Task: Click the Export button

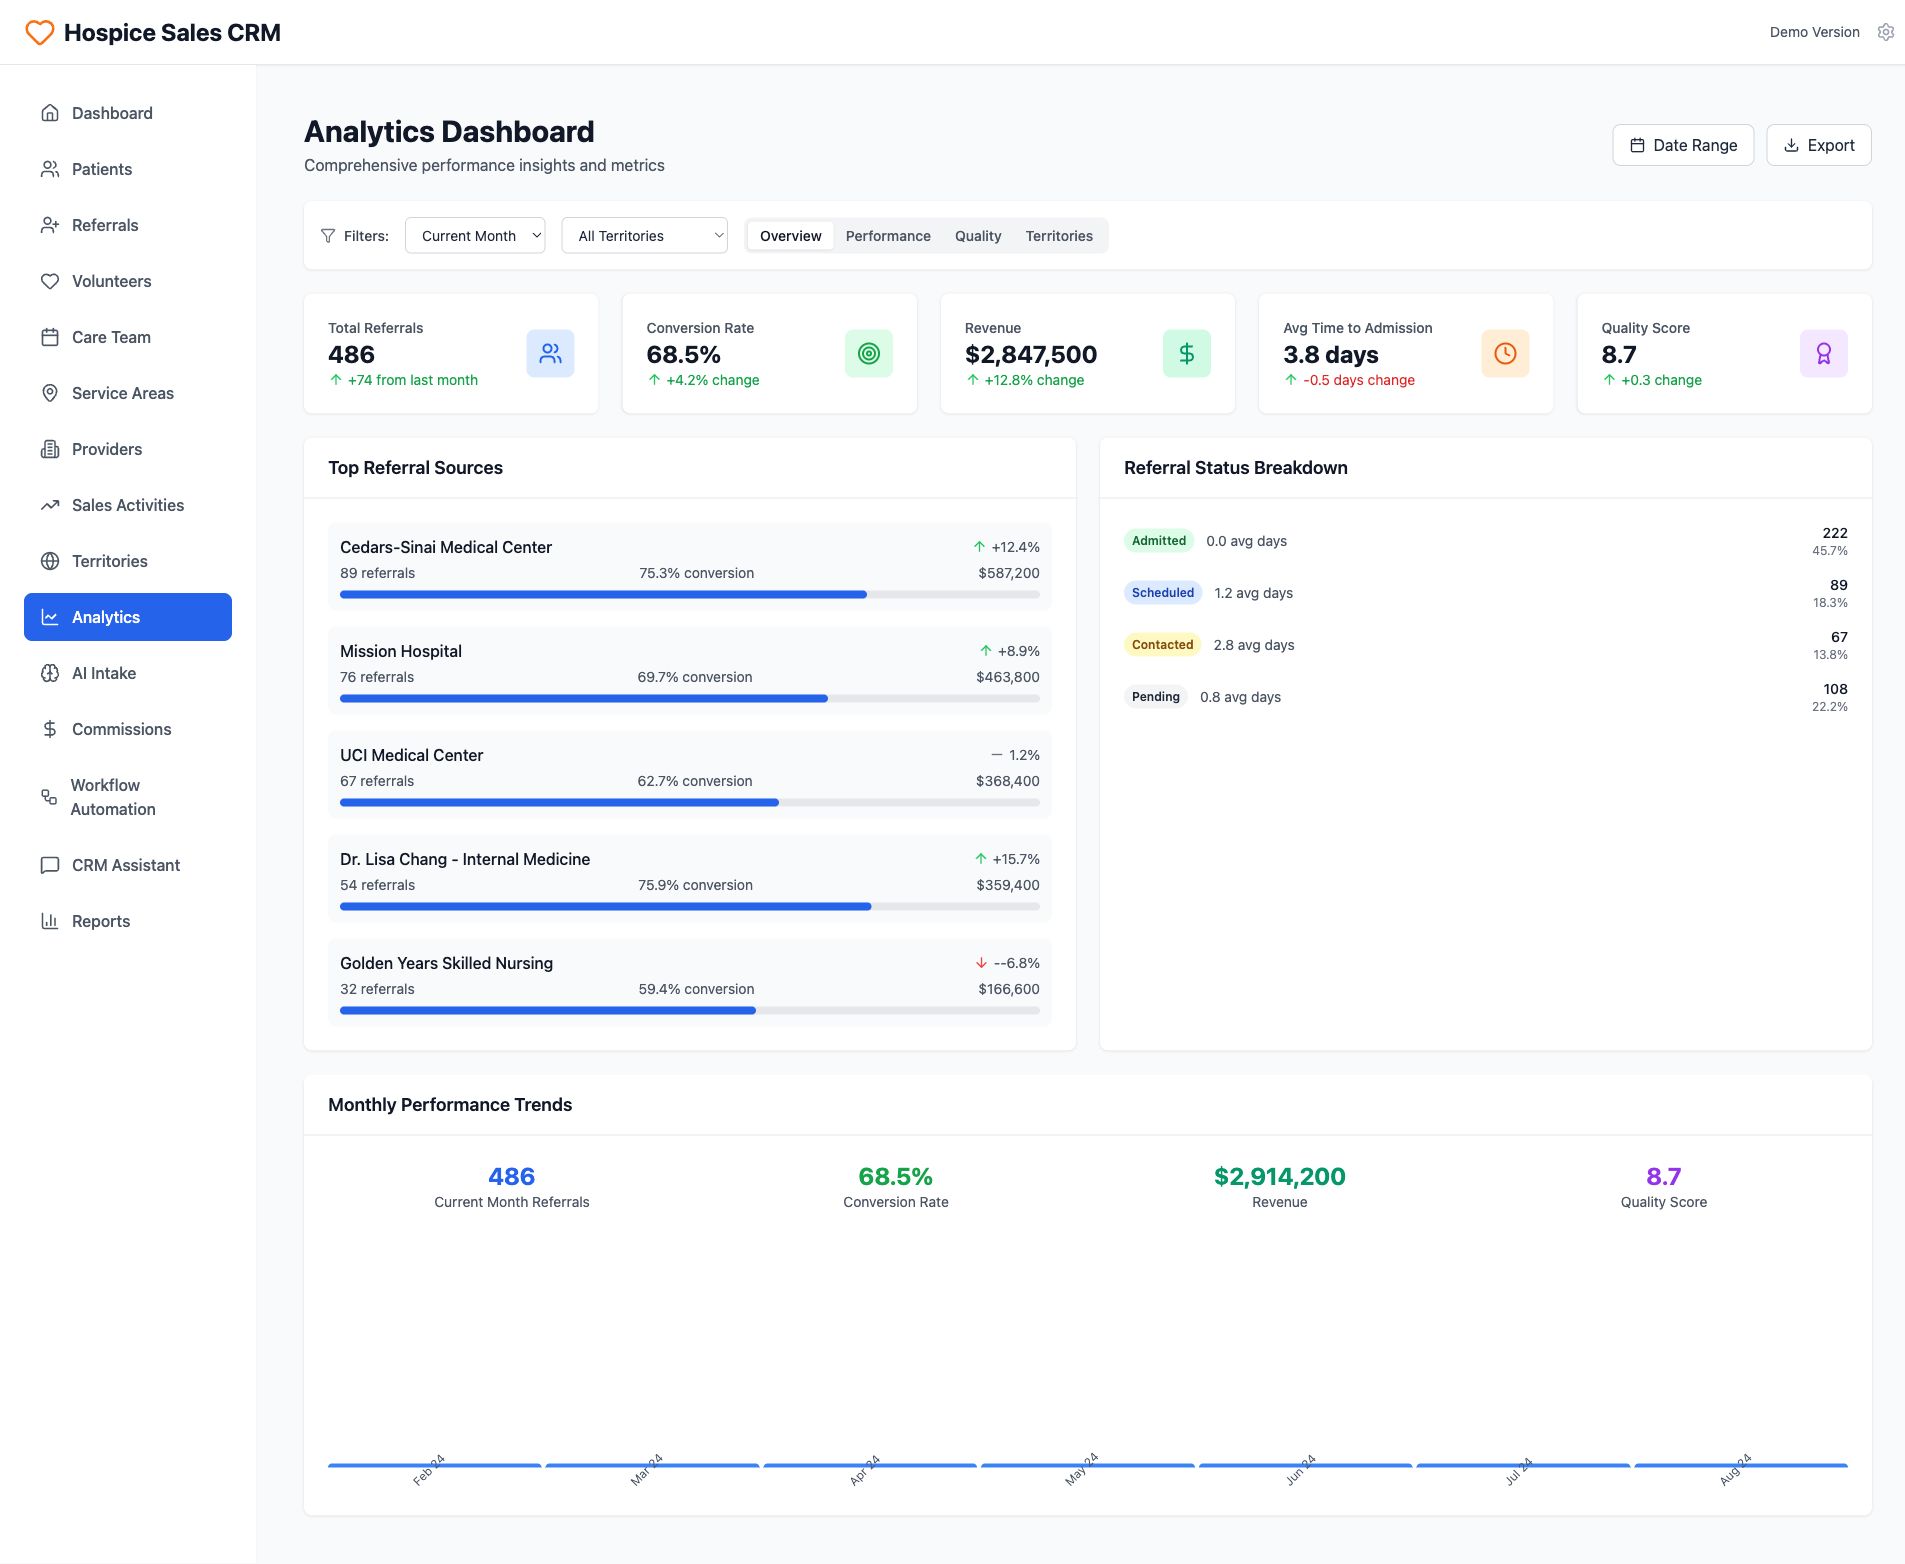Action: tap(1819, 145)
